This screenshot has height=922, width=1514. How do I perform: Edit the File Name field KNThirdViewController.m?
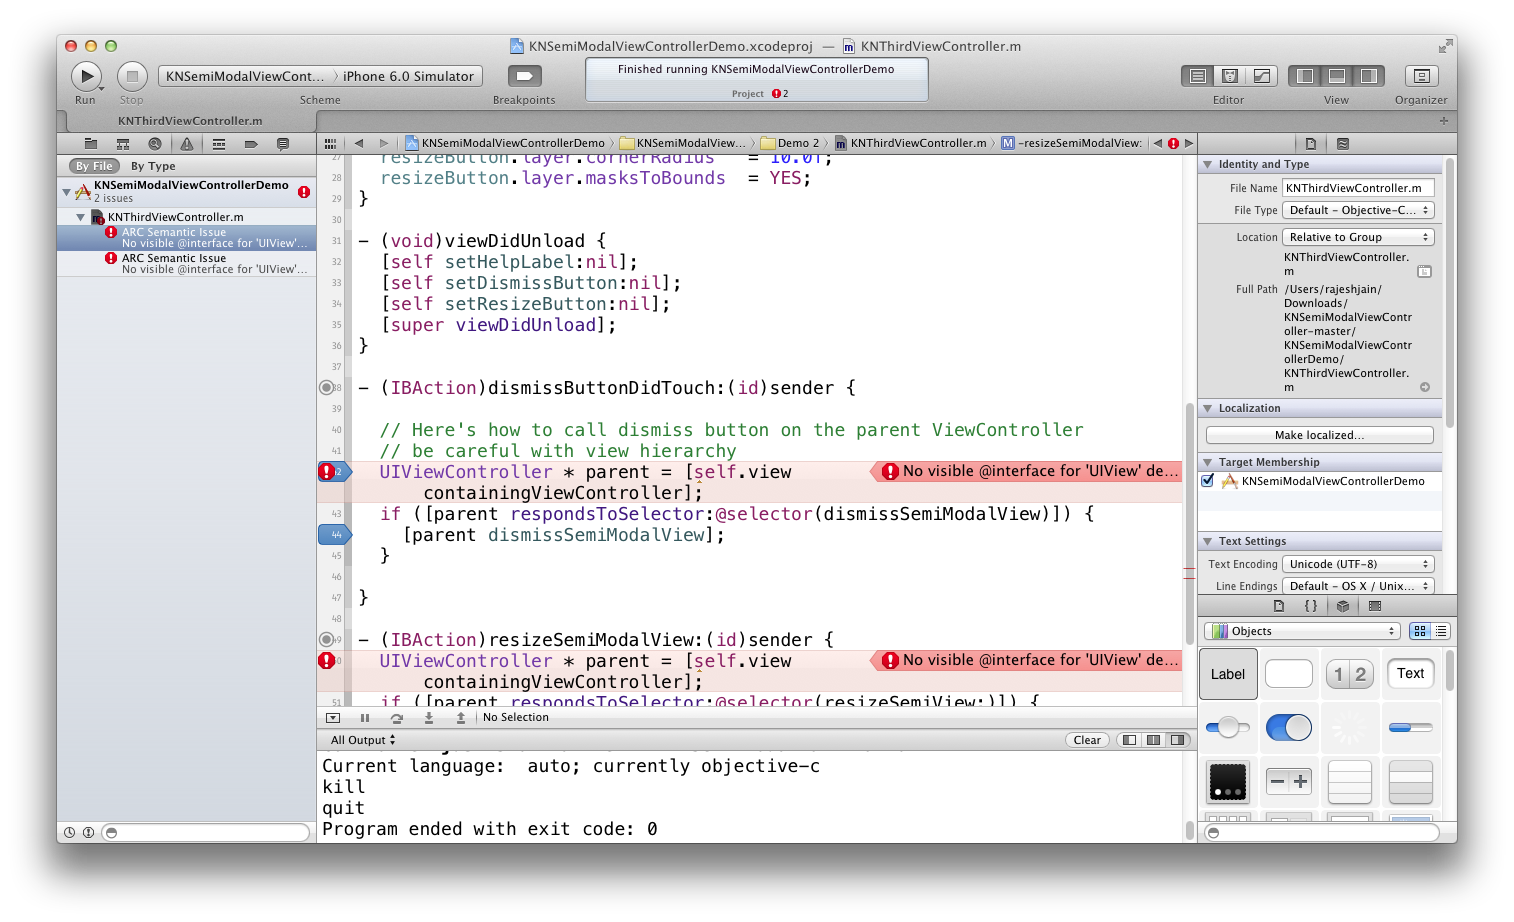click(x=1358, y=188)
